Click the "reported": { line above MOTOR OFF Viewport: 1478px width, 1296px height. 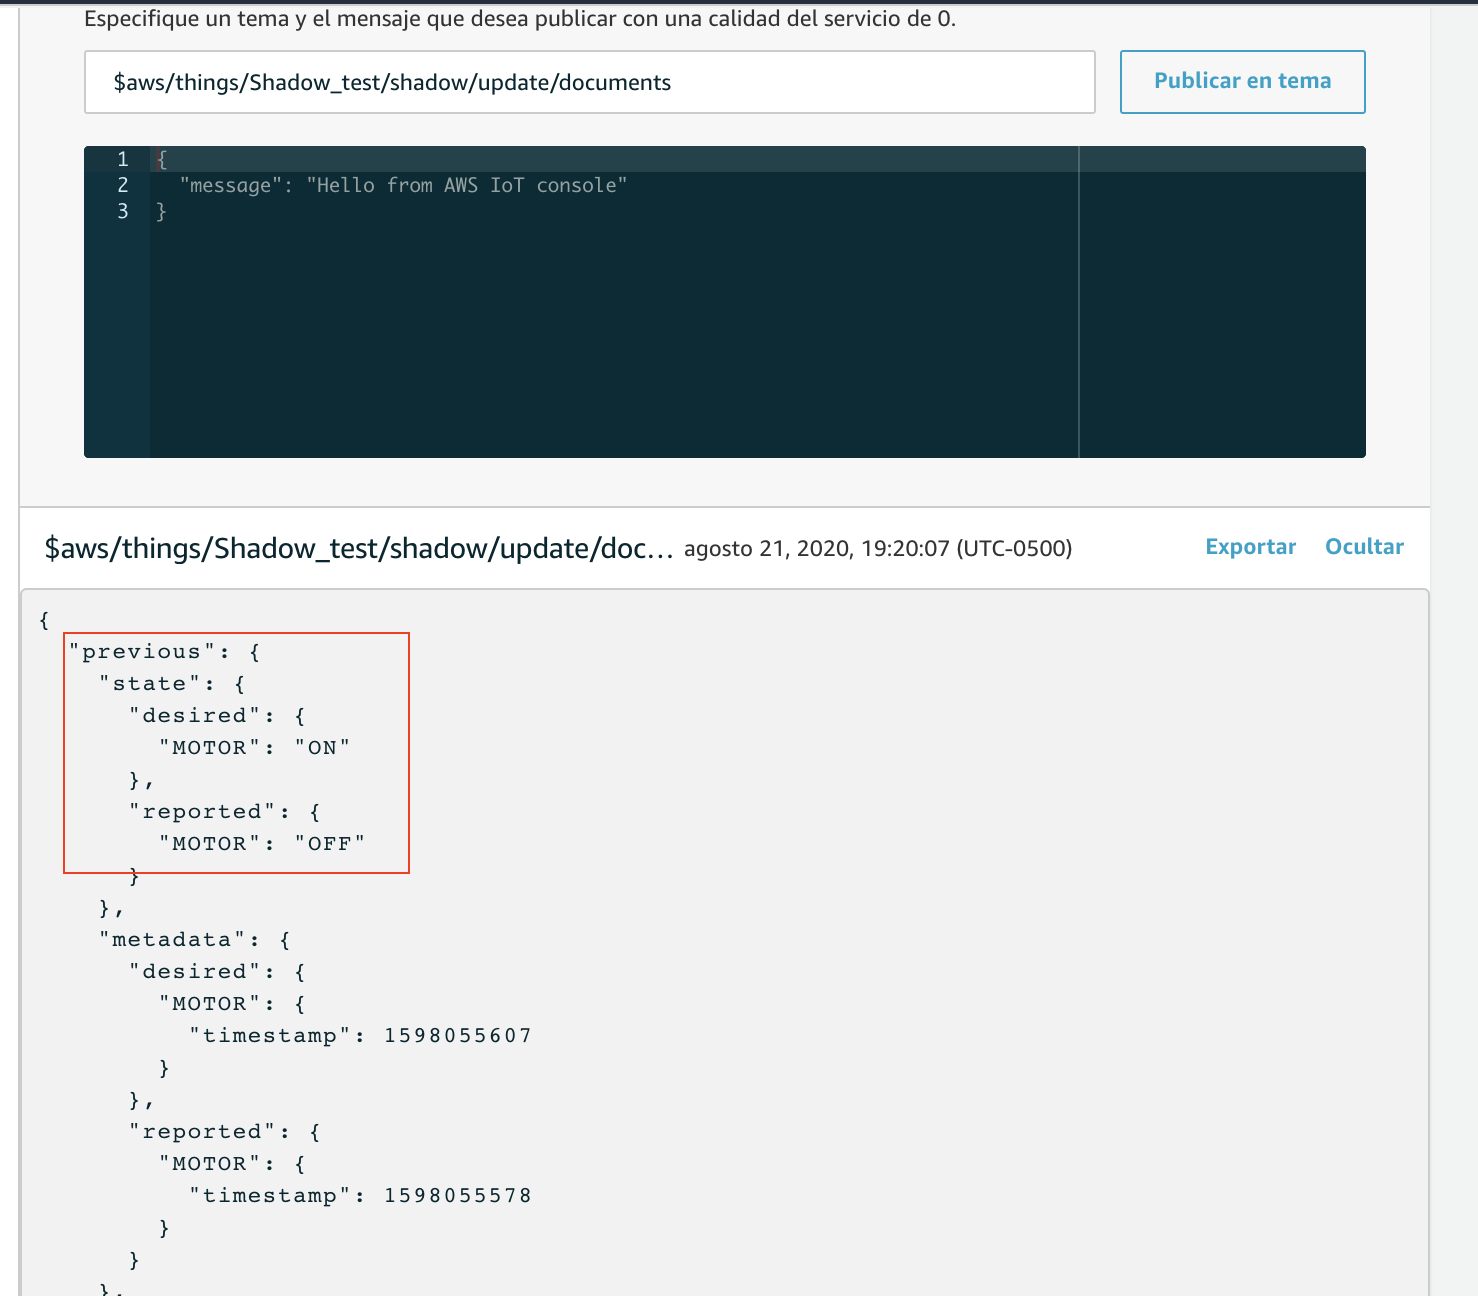pyautogui.click(x=225, y=812)
